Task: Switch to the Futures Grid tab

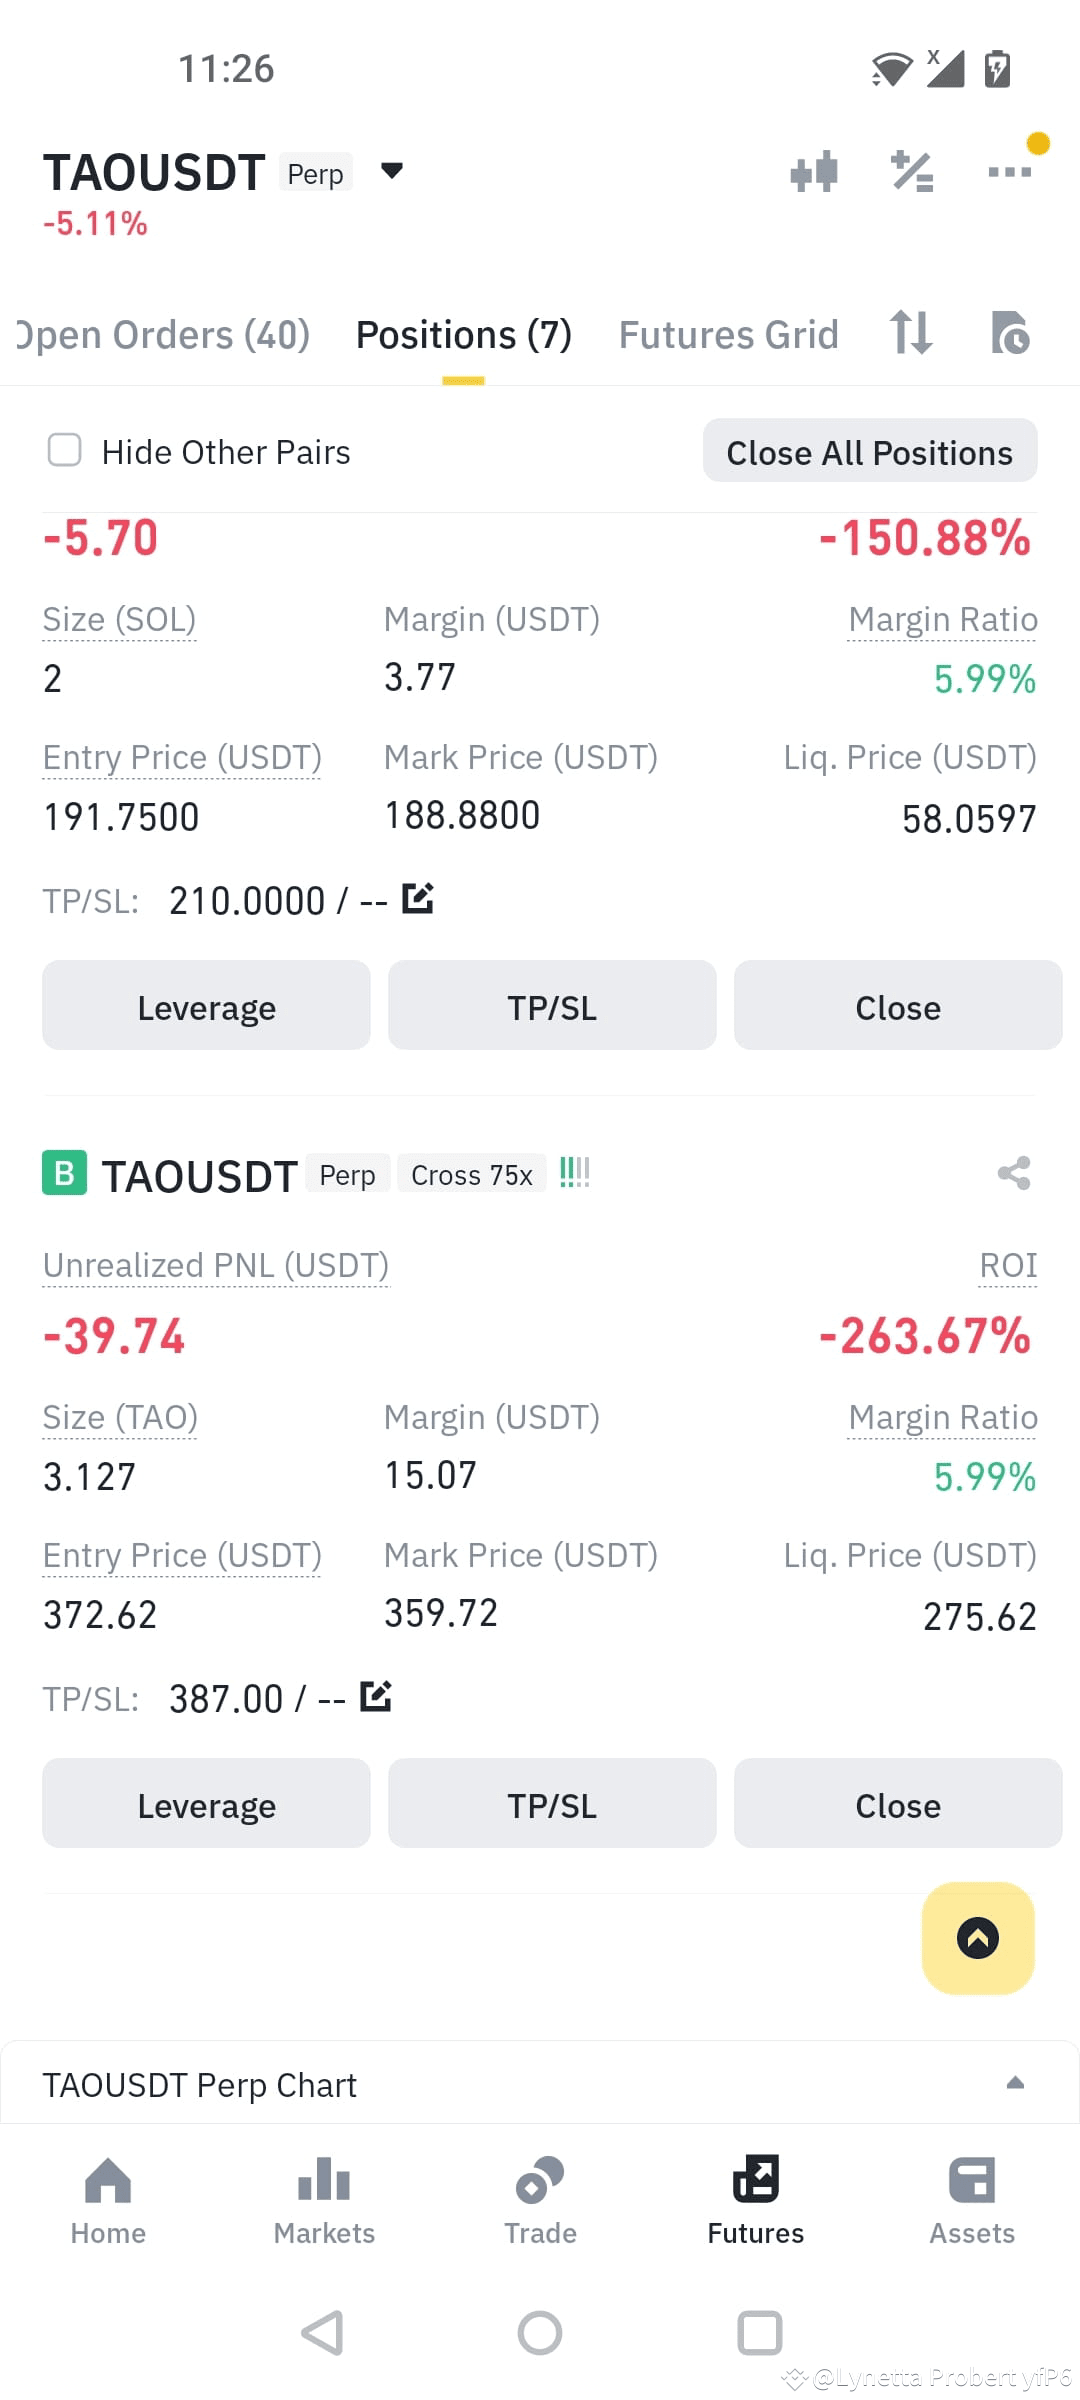Action: pyautogui.click(x=728, y=334)
